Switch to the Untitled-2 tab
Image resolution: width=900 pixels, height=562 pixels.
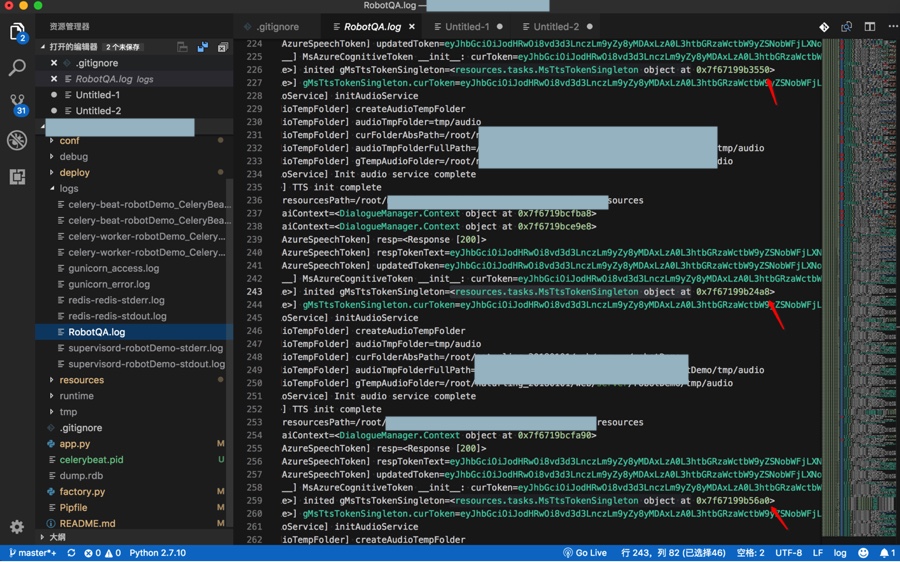coord(556,27)
